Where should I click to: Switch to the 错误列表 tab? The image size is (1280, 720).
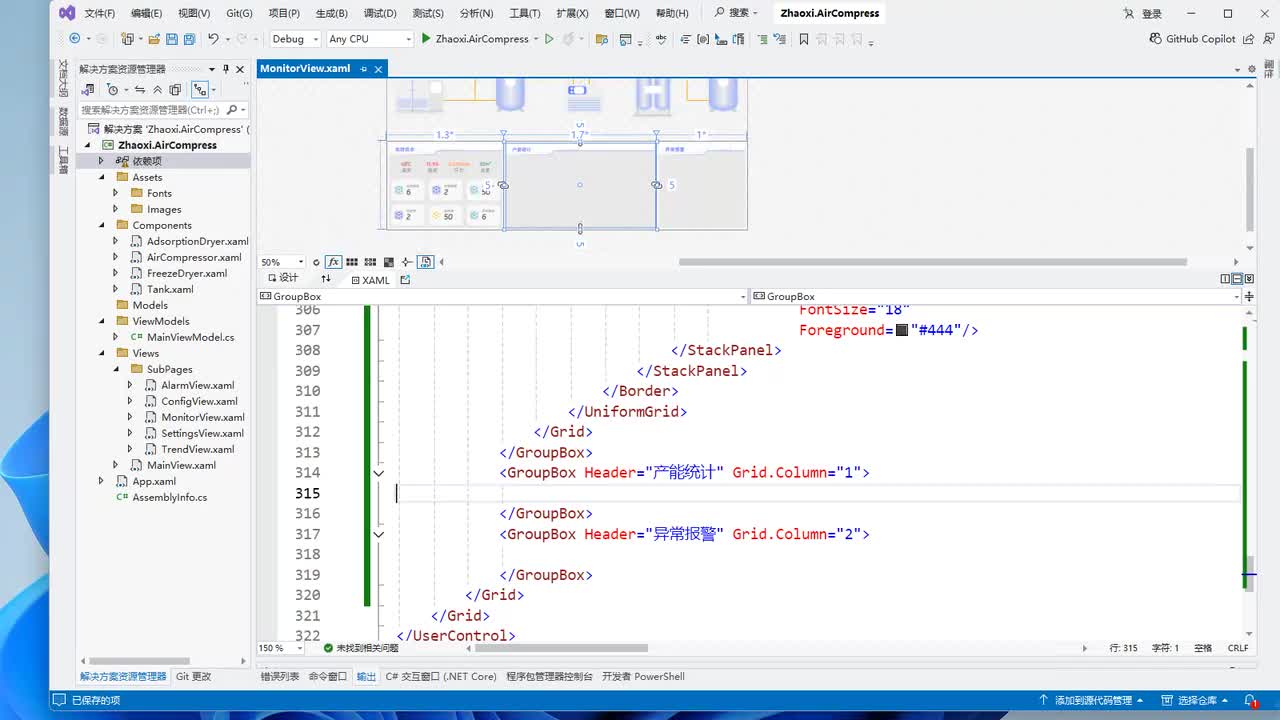(279, 677)
